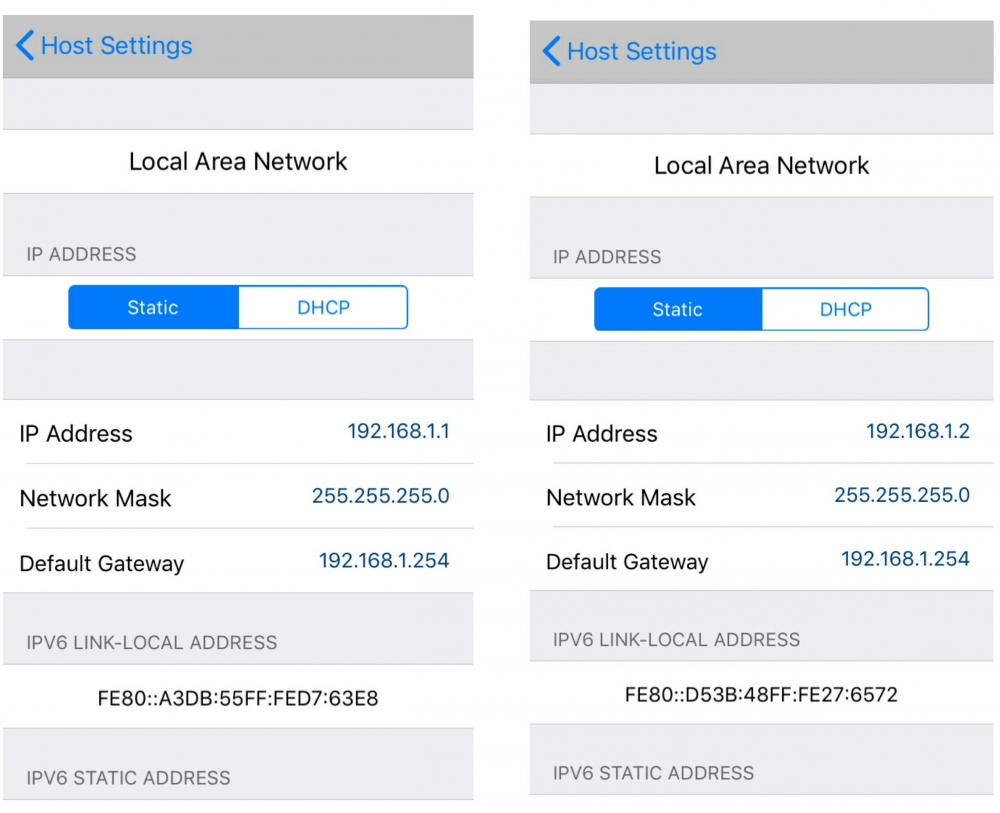
Task: Open Host Settings link on right screen
Action: pyautogui.click(x=641, y=52)
